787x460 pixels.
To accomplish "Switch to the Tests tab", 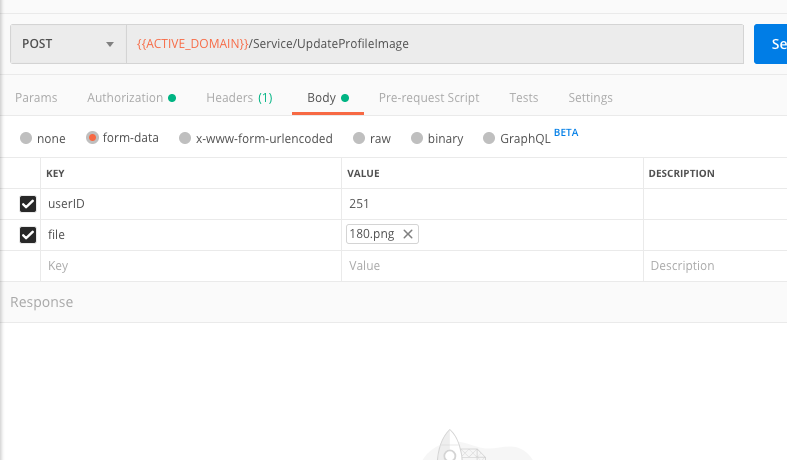I will pos(523,97).
